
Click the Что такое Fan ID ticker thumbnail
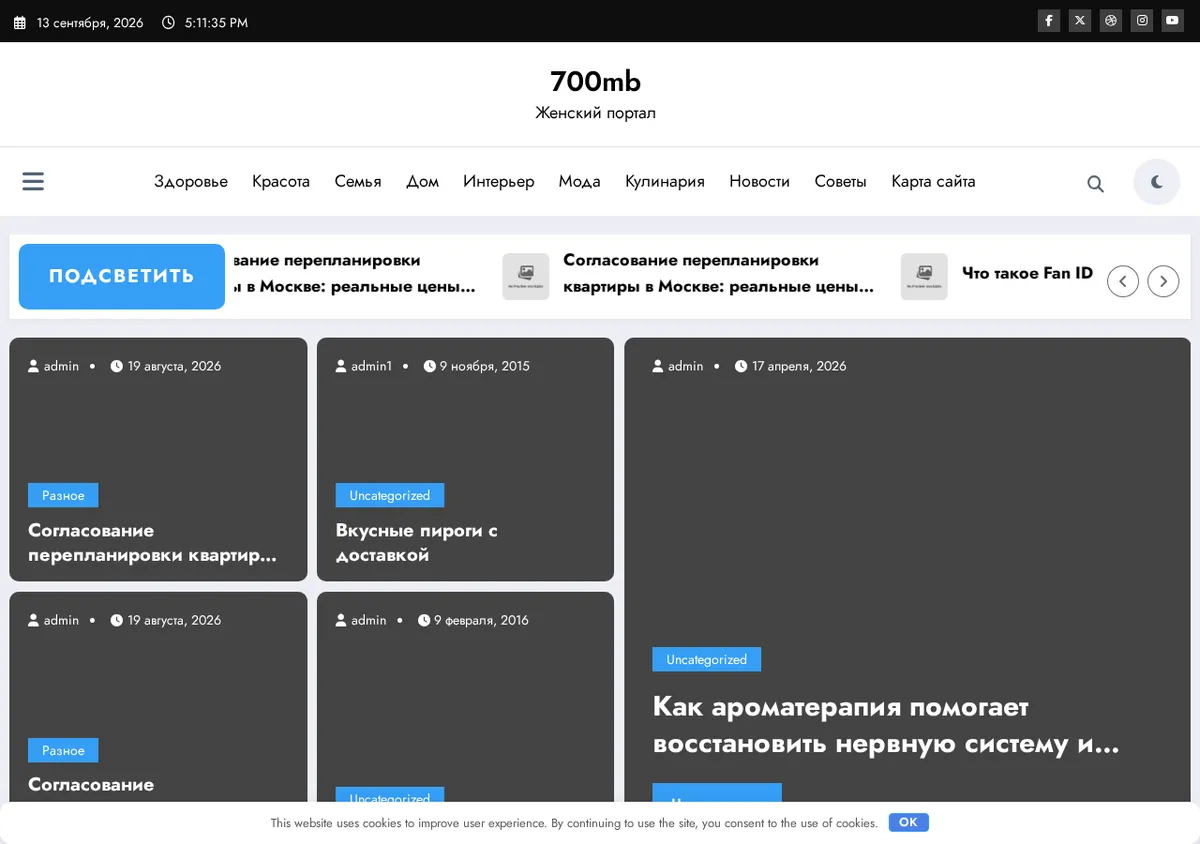click(x=924, y=276)
